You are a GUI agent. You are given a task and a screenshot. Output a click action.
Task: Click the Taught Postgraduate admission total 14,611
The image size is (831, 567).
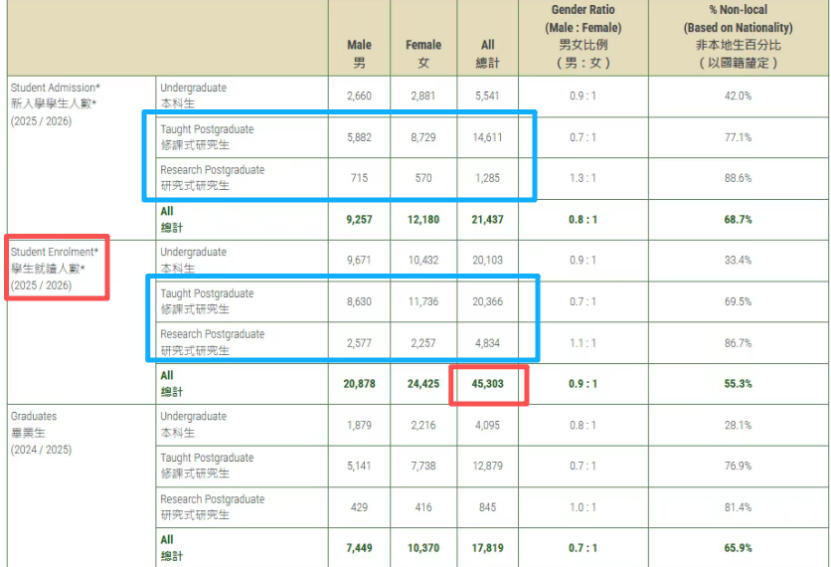[x=487, y=137]
